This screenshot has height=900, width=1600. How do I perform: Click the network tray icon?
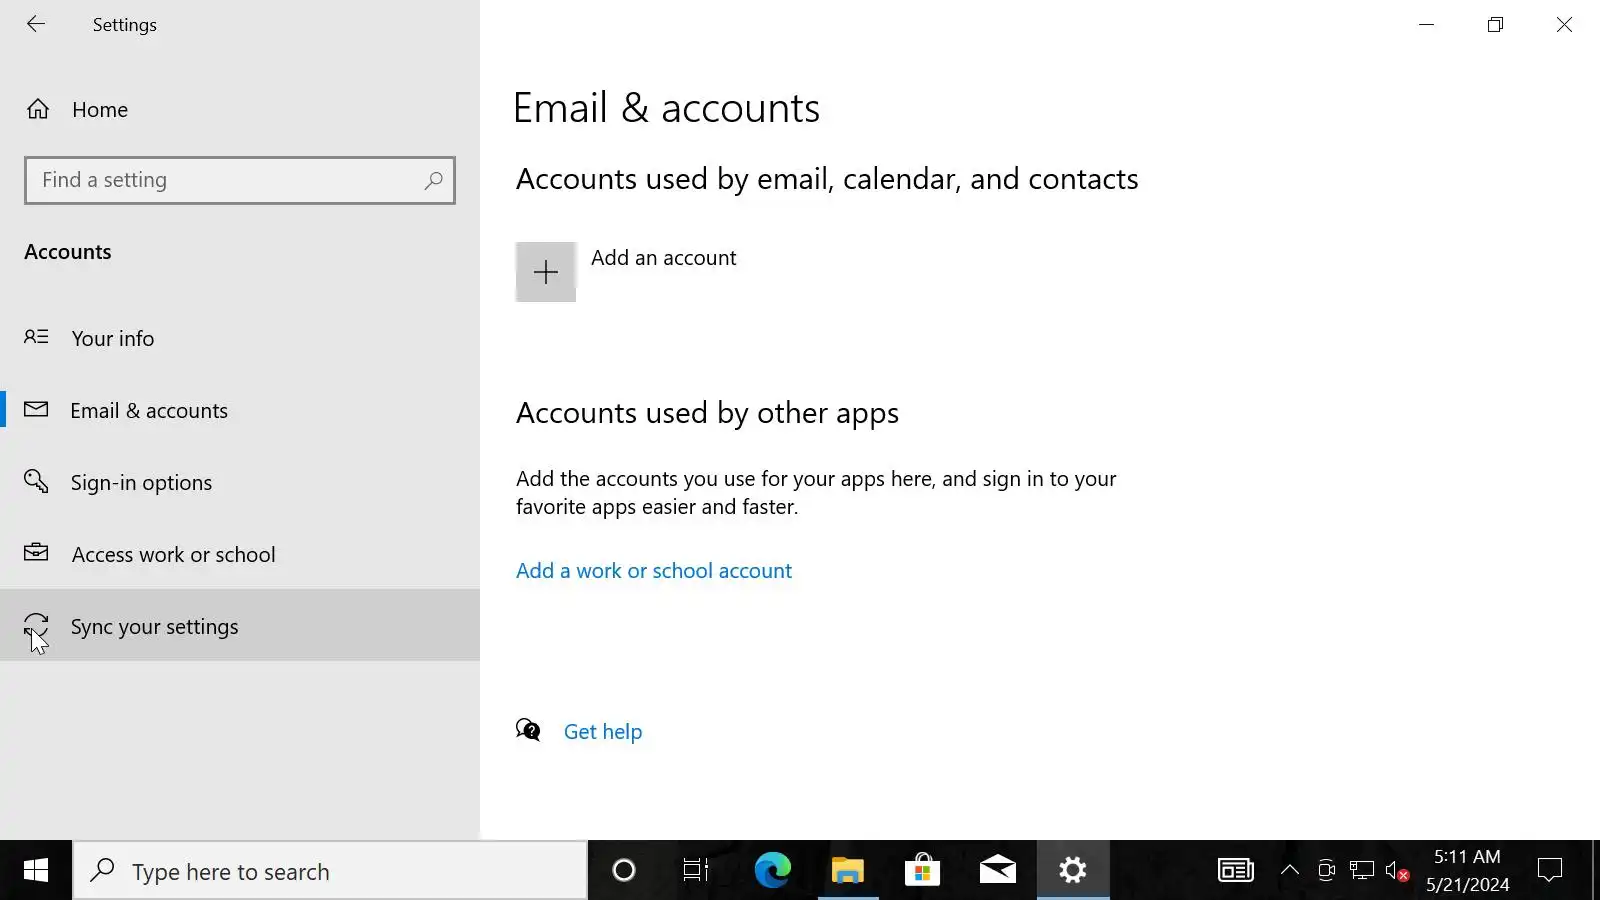point(1361,871)
